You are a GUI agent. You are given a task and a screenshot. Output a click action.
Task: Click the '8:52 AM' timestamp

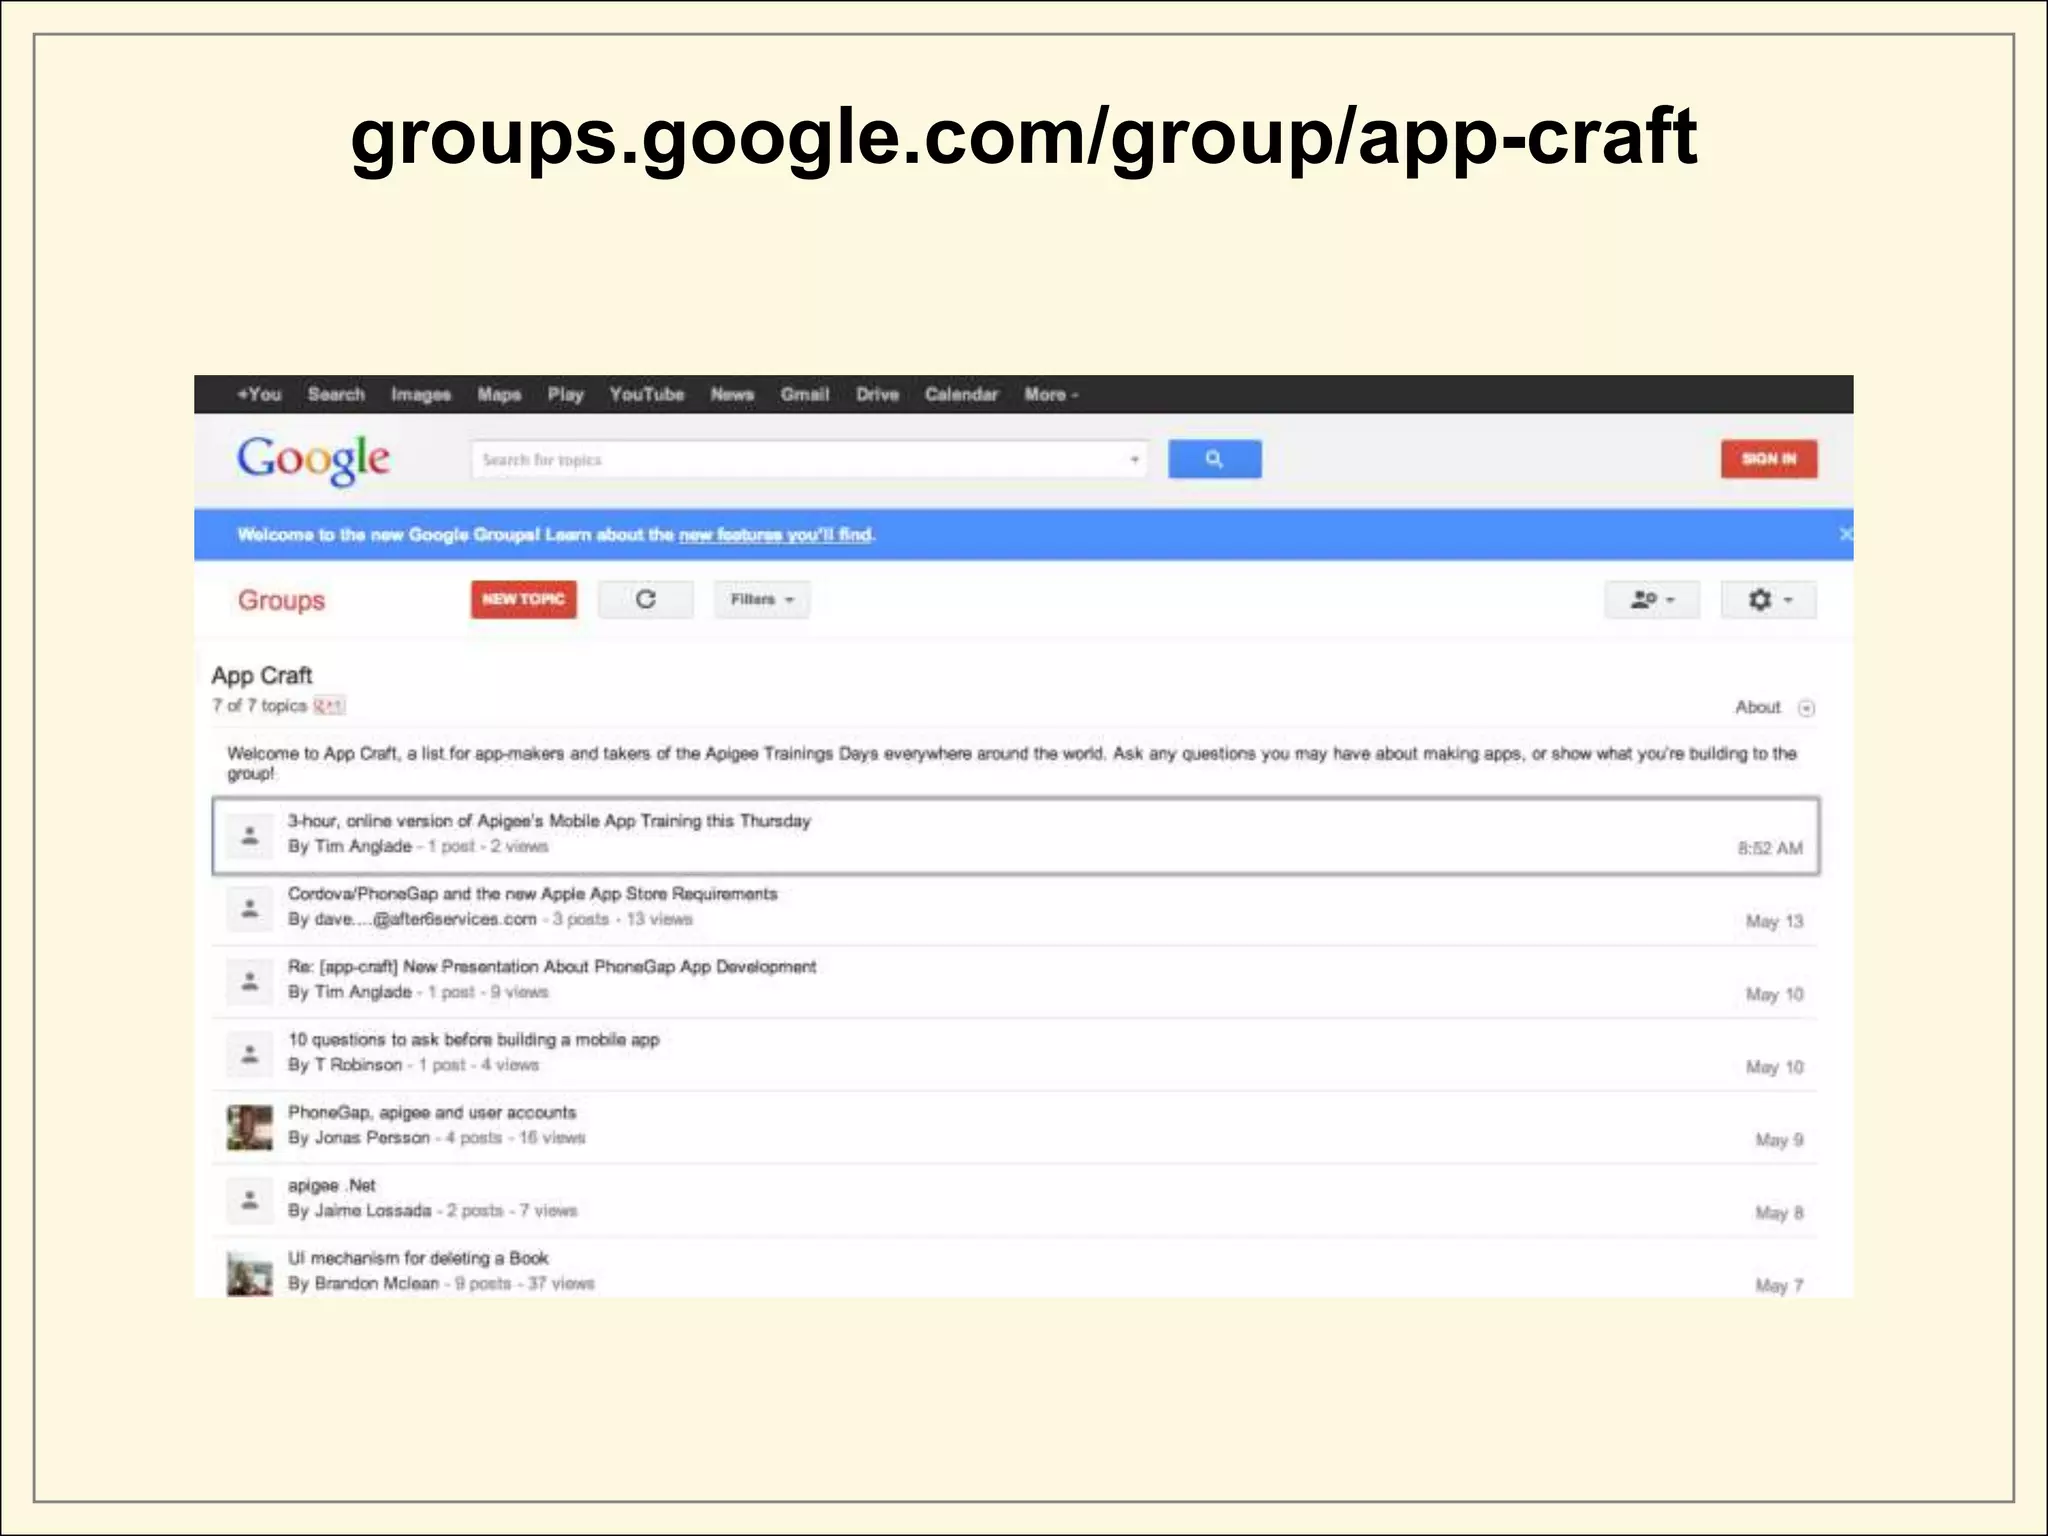tap(1770, 848)
